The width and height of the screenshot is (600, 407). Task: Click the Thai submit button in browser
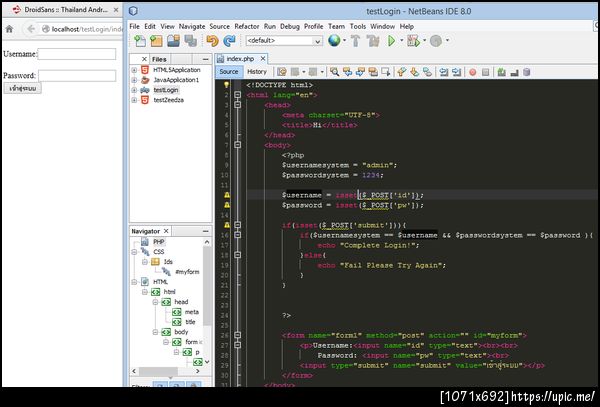(23, 88)
